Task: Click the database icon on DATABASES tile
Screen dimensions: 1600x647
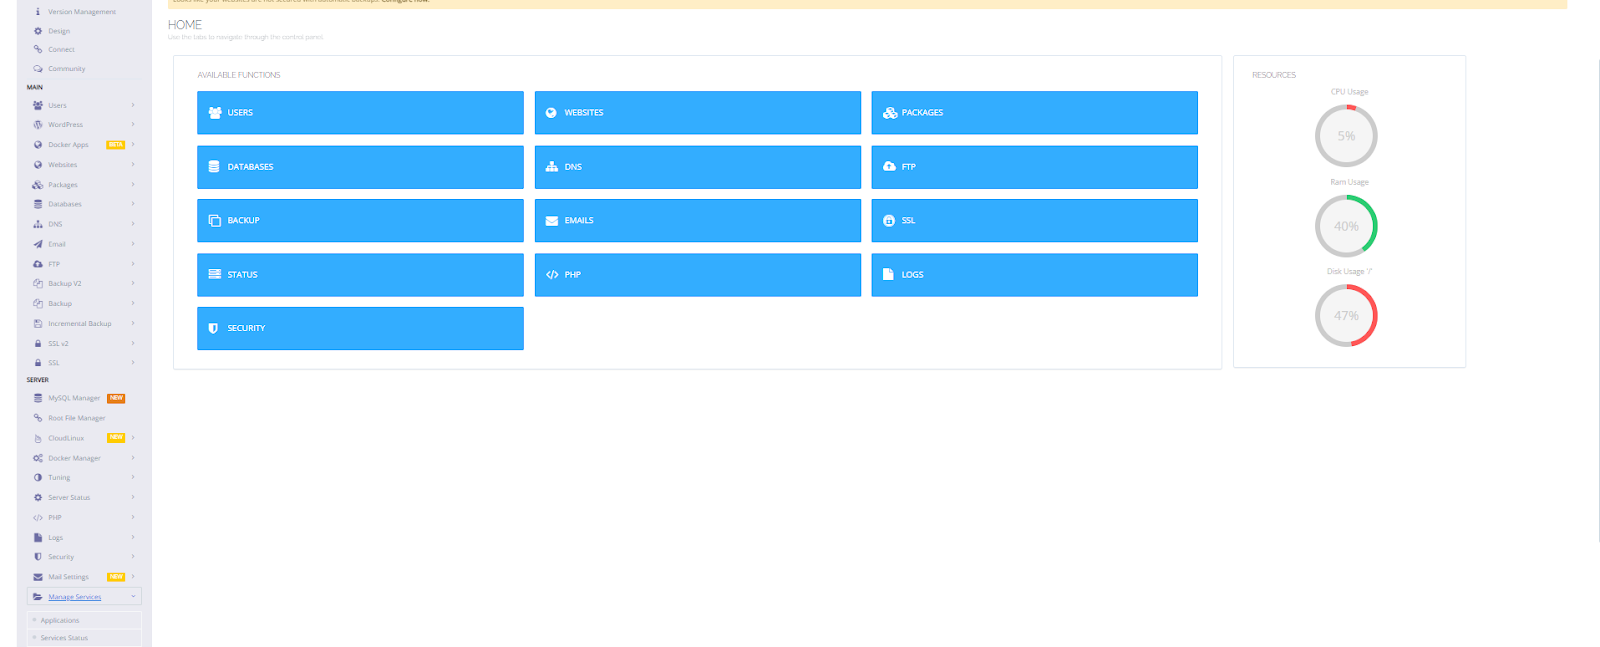Action: coord(214,167)
